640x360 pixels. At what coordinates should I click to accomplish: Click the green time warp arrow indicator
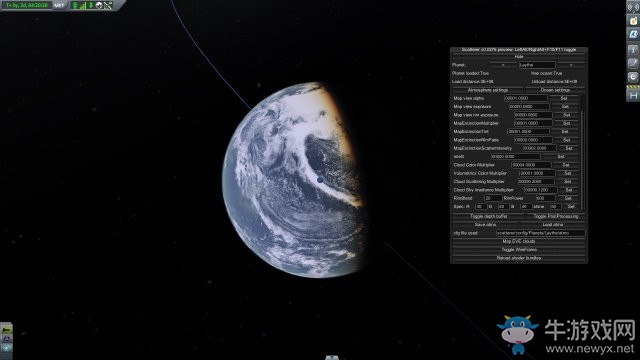pos(91,5)
